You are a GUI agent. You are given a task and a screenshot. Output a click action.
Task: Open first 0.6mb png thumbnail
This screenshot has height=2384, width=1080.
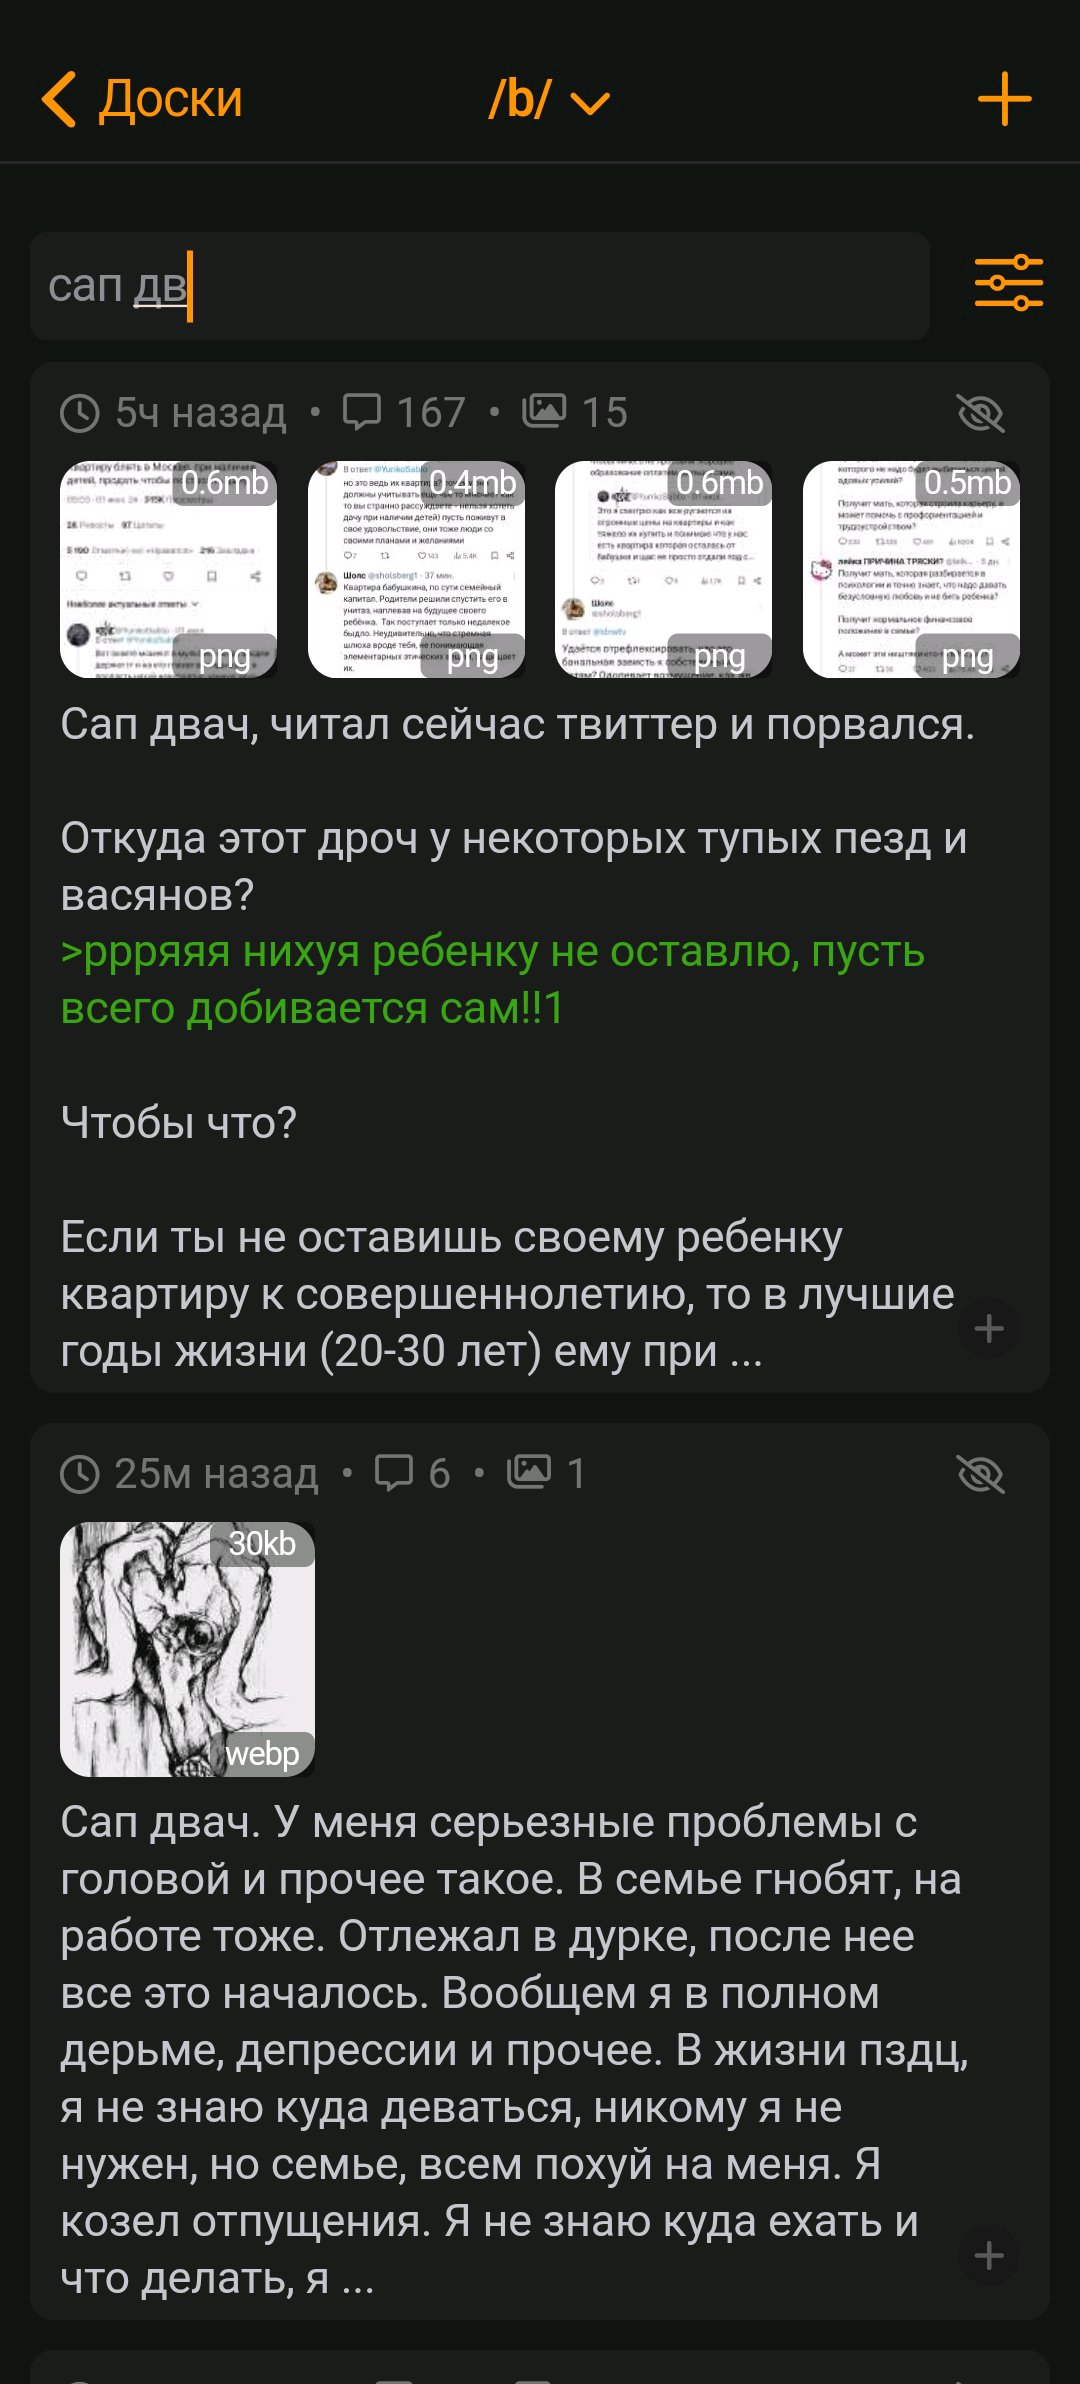point(169,569)
